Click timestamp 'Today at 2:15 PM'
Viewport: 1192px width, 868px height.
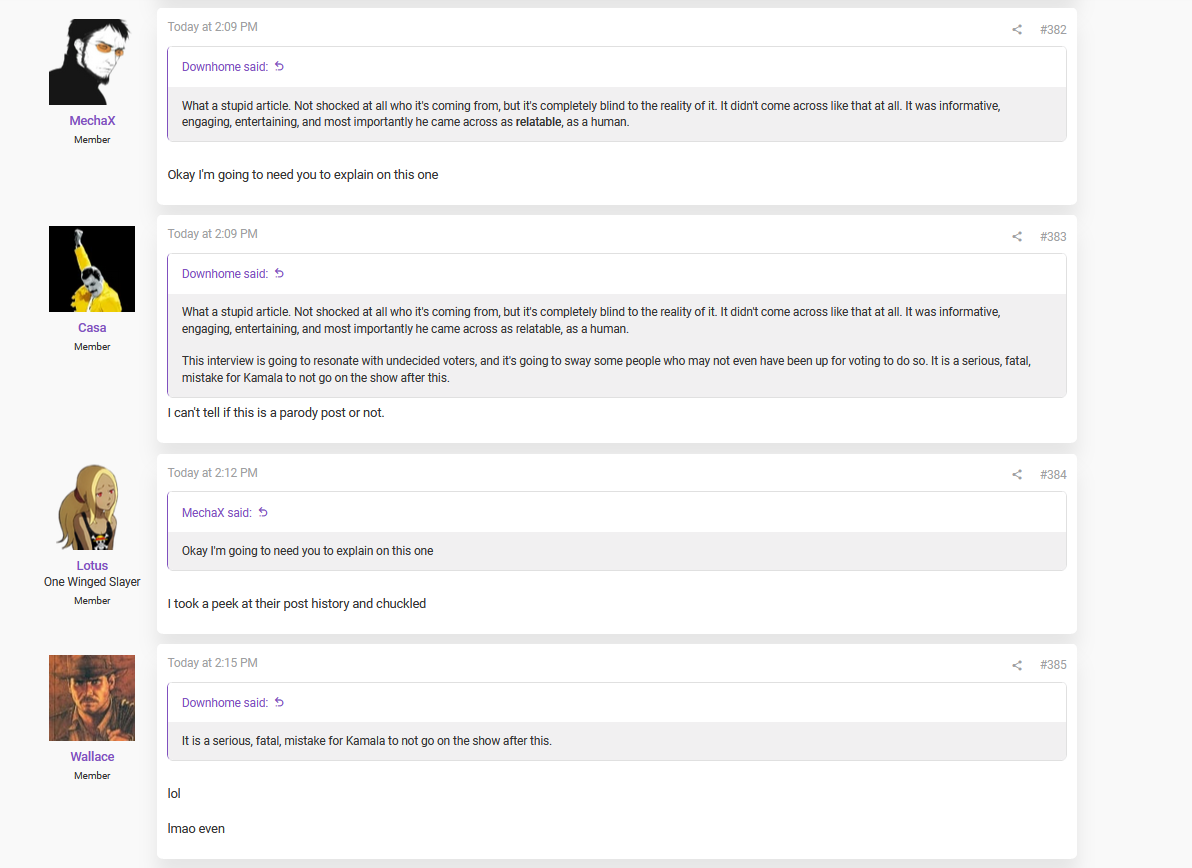pyautogui.click(x=212, y=663)
